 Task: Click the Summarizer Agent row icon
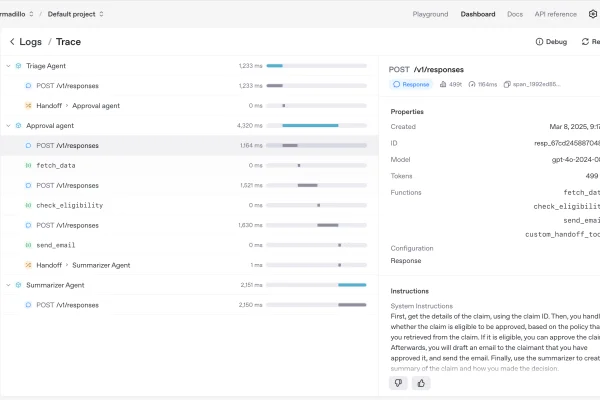click(x=18, y=285)
